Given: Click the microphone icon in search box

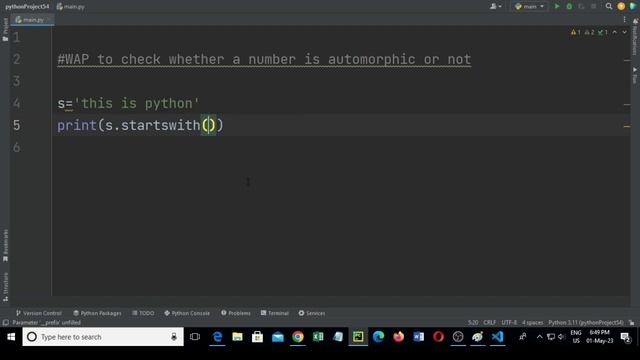Looking at the screenshot, I should (174, 337).
